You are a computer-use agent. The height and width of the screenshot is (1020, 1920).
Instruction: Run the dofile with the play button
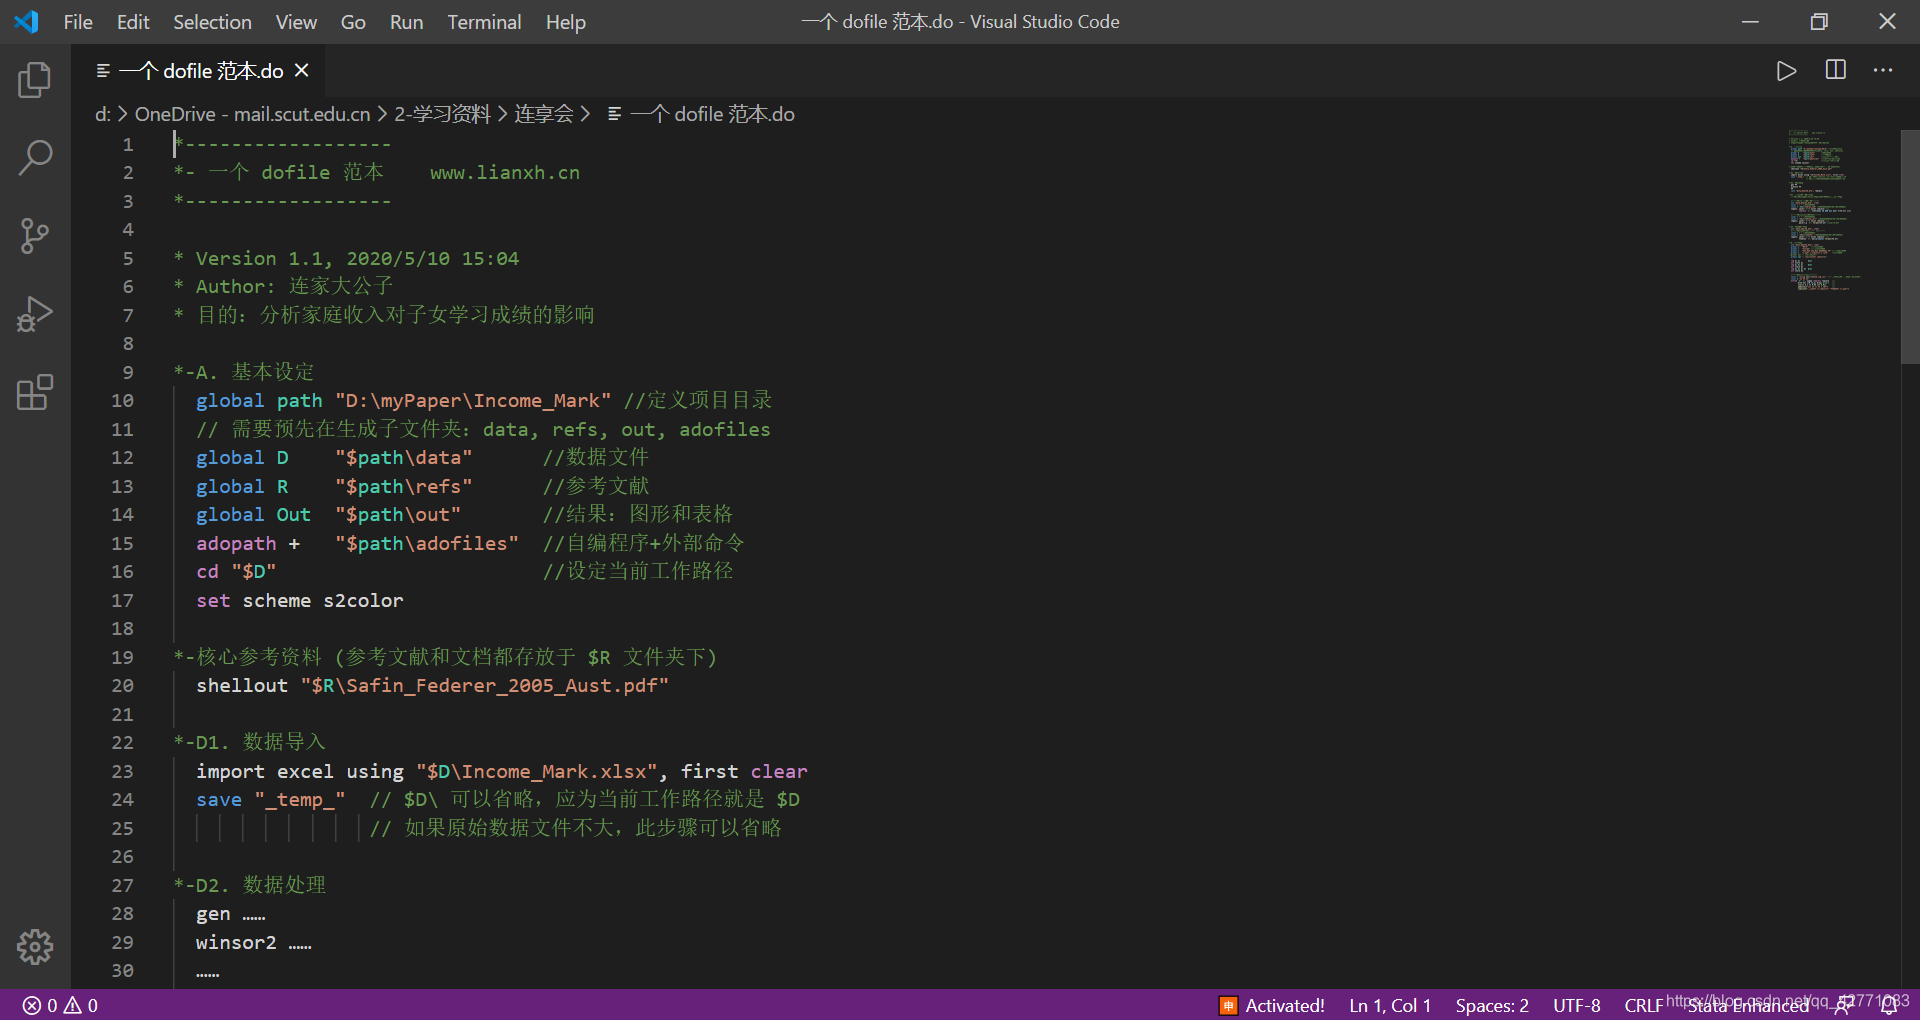point(1787,70)
